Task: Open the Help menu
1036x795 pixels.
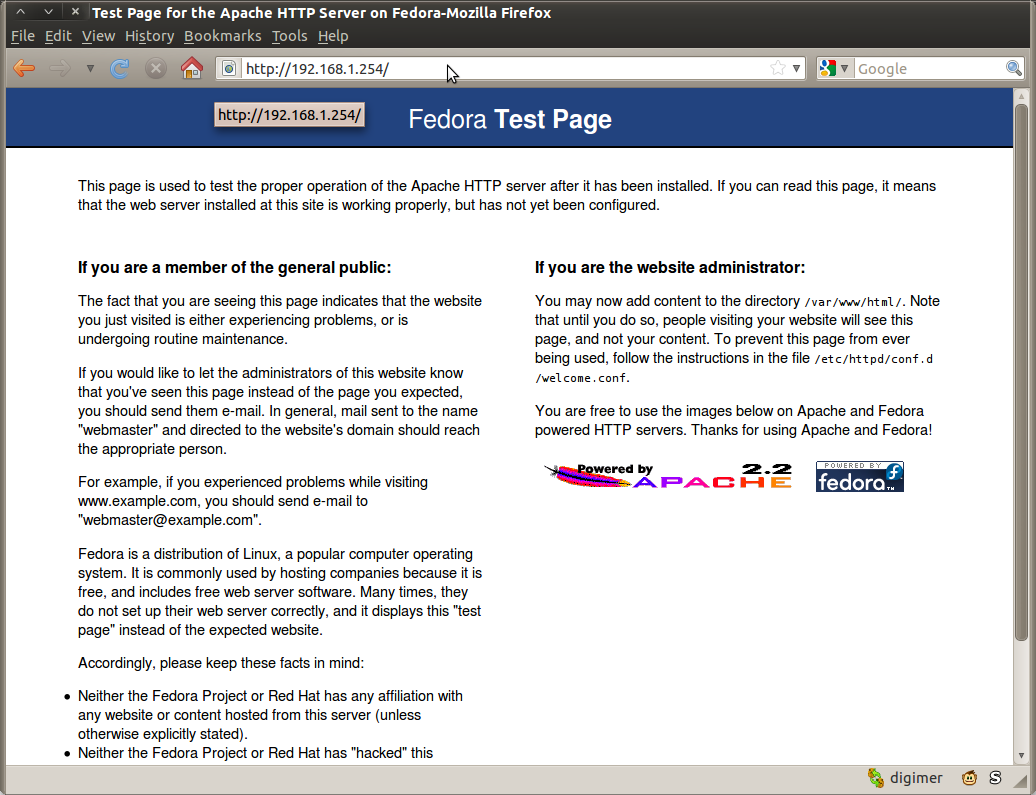Action: click(x=333, y=36)
